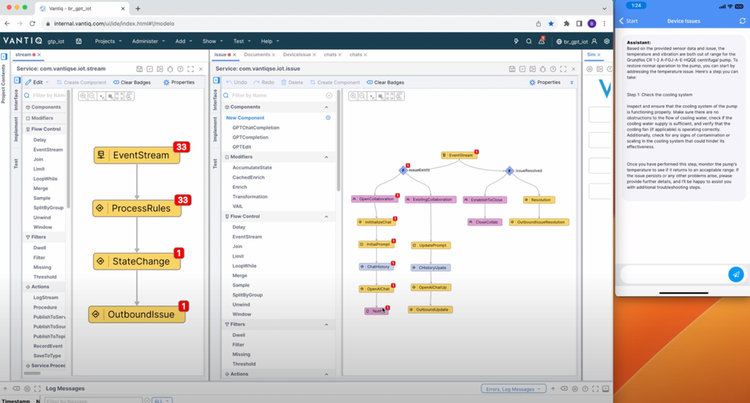Click the send message button in chat
The width and height of the screenshot is (750, 403).
(x=736, y=274)
